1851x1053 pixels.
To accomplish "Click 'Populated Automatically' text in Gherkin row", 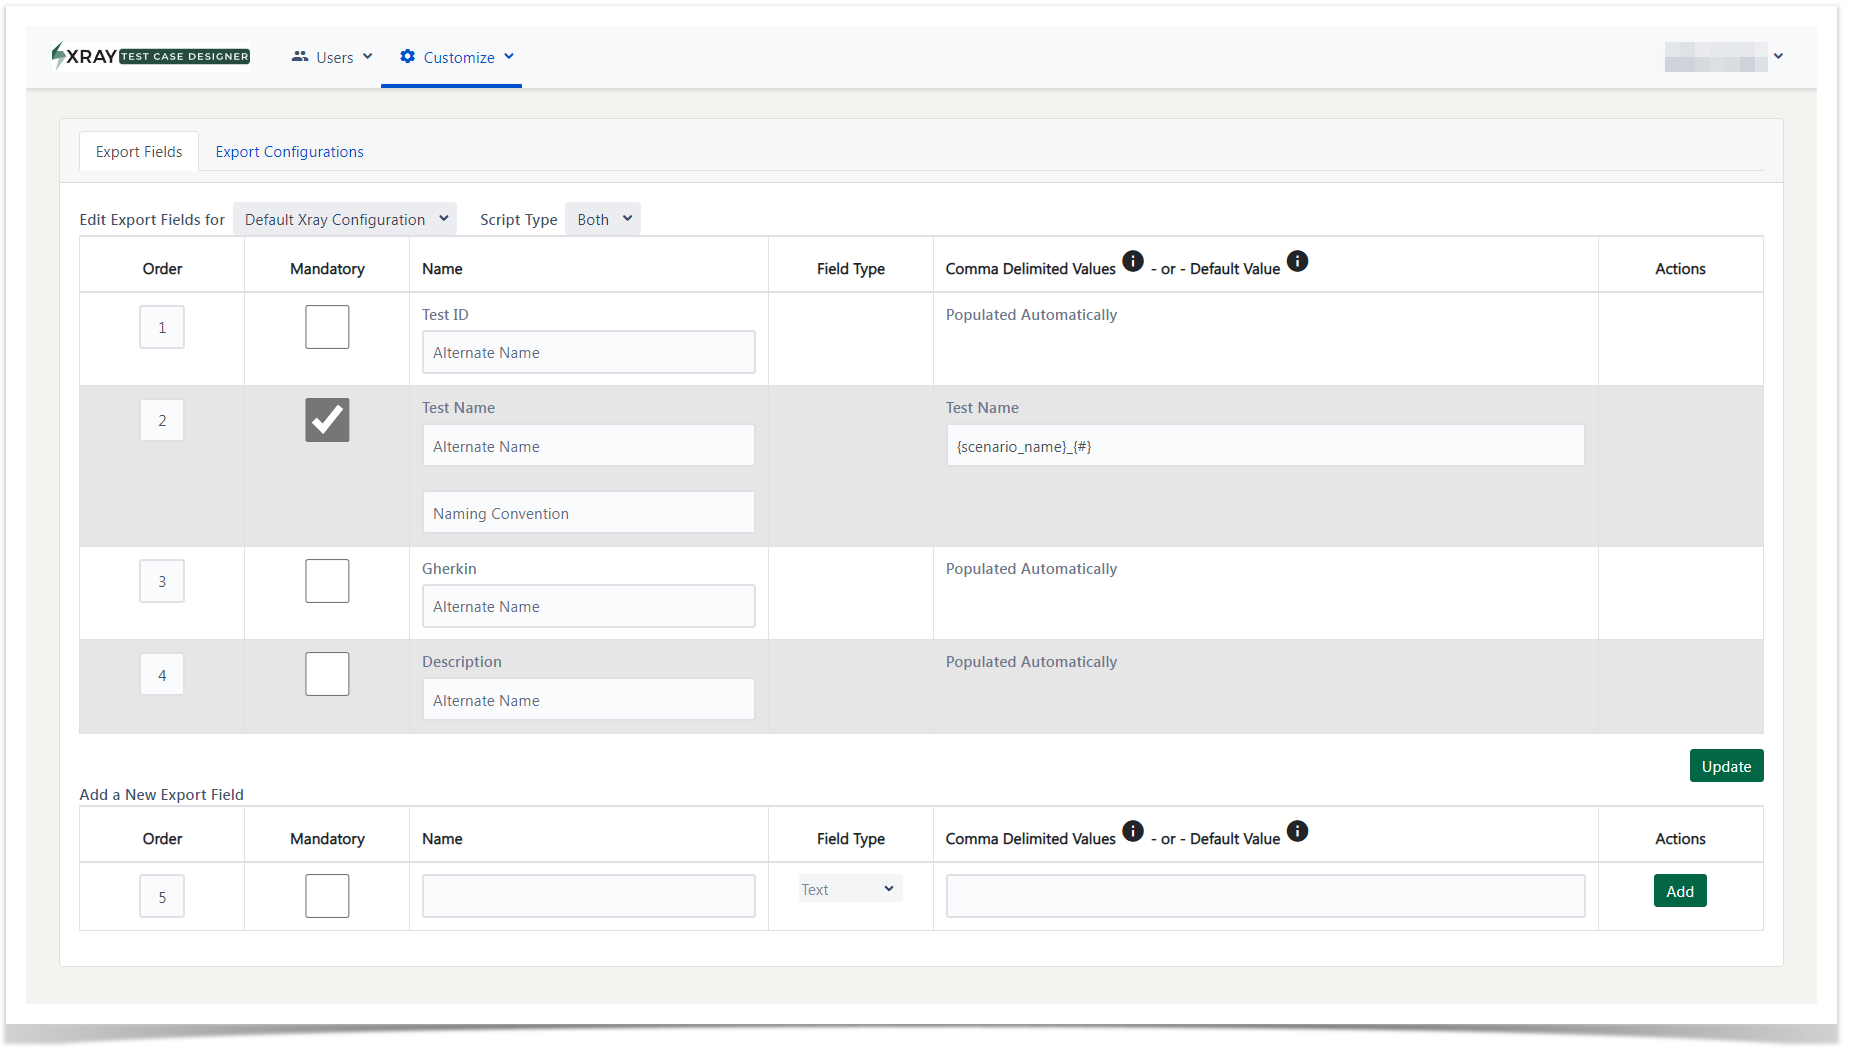I will pos(1031,569).
